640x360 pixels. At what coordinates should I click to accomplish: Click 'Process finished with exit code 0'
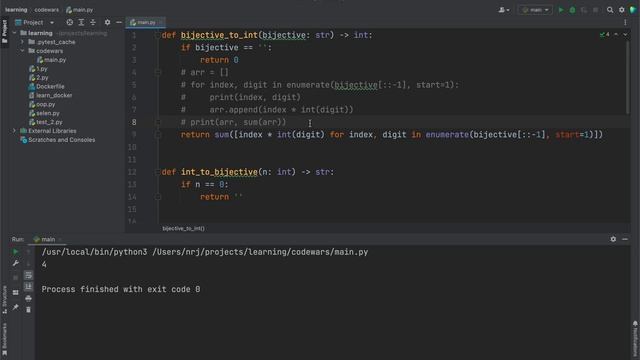[121, 289]
